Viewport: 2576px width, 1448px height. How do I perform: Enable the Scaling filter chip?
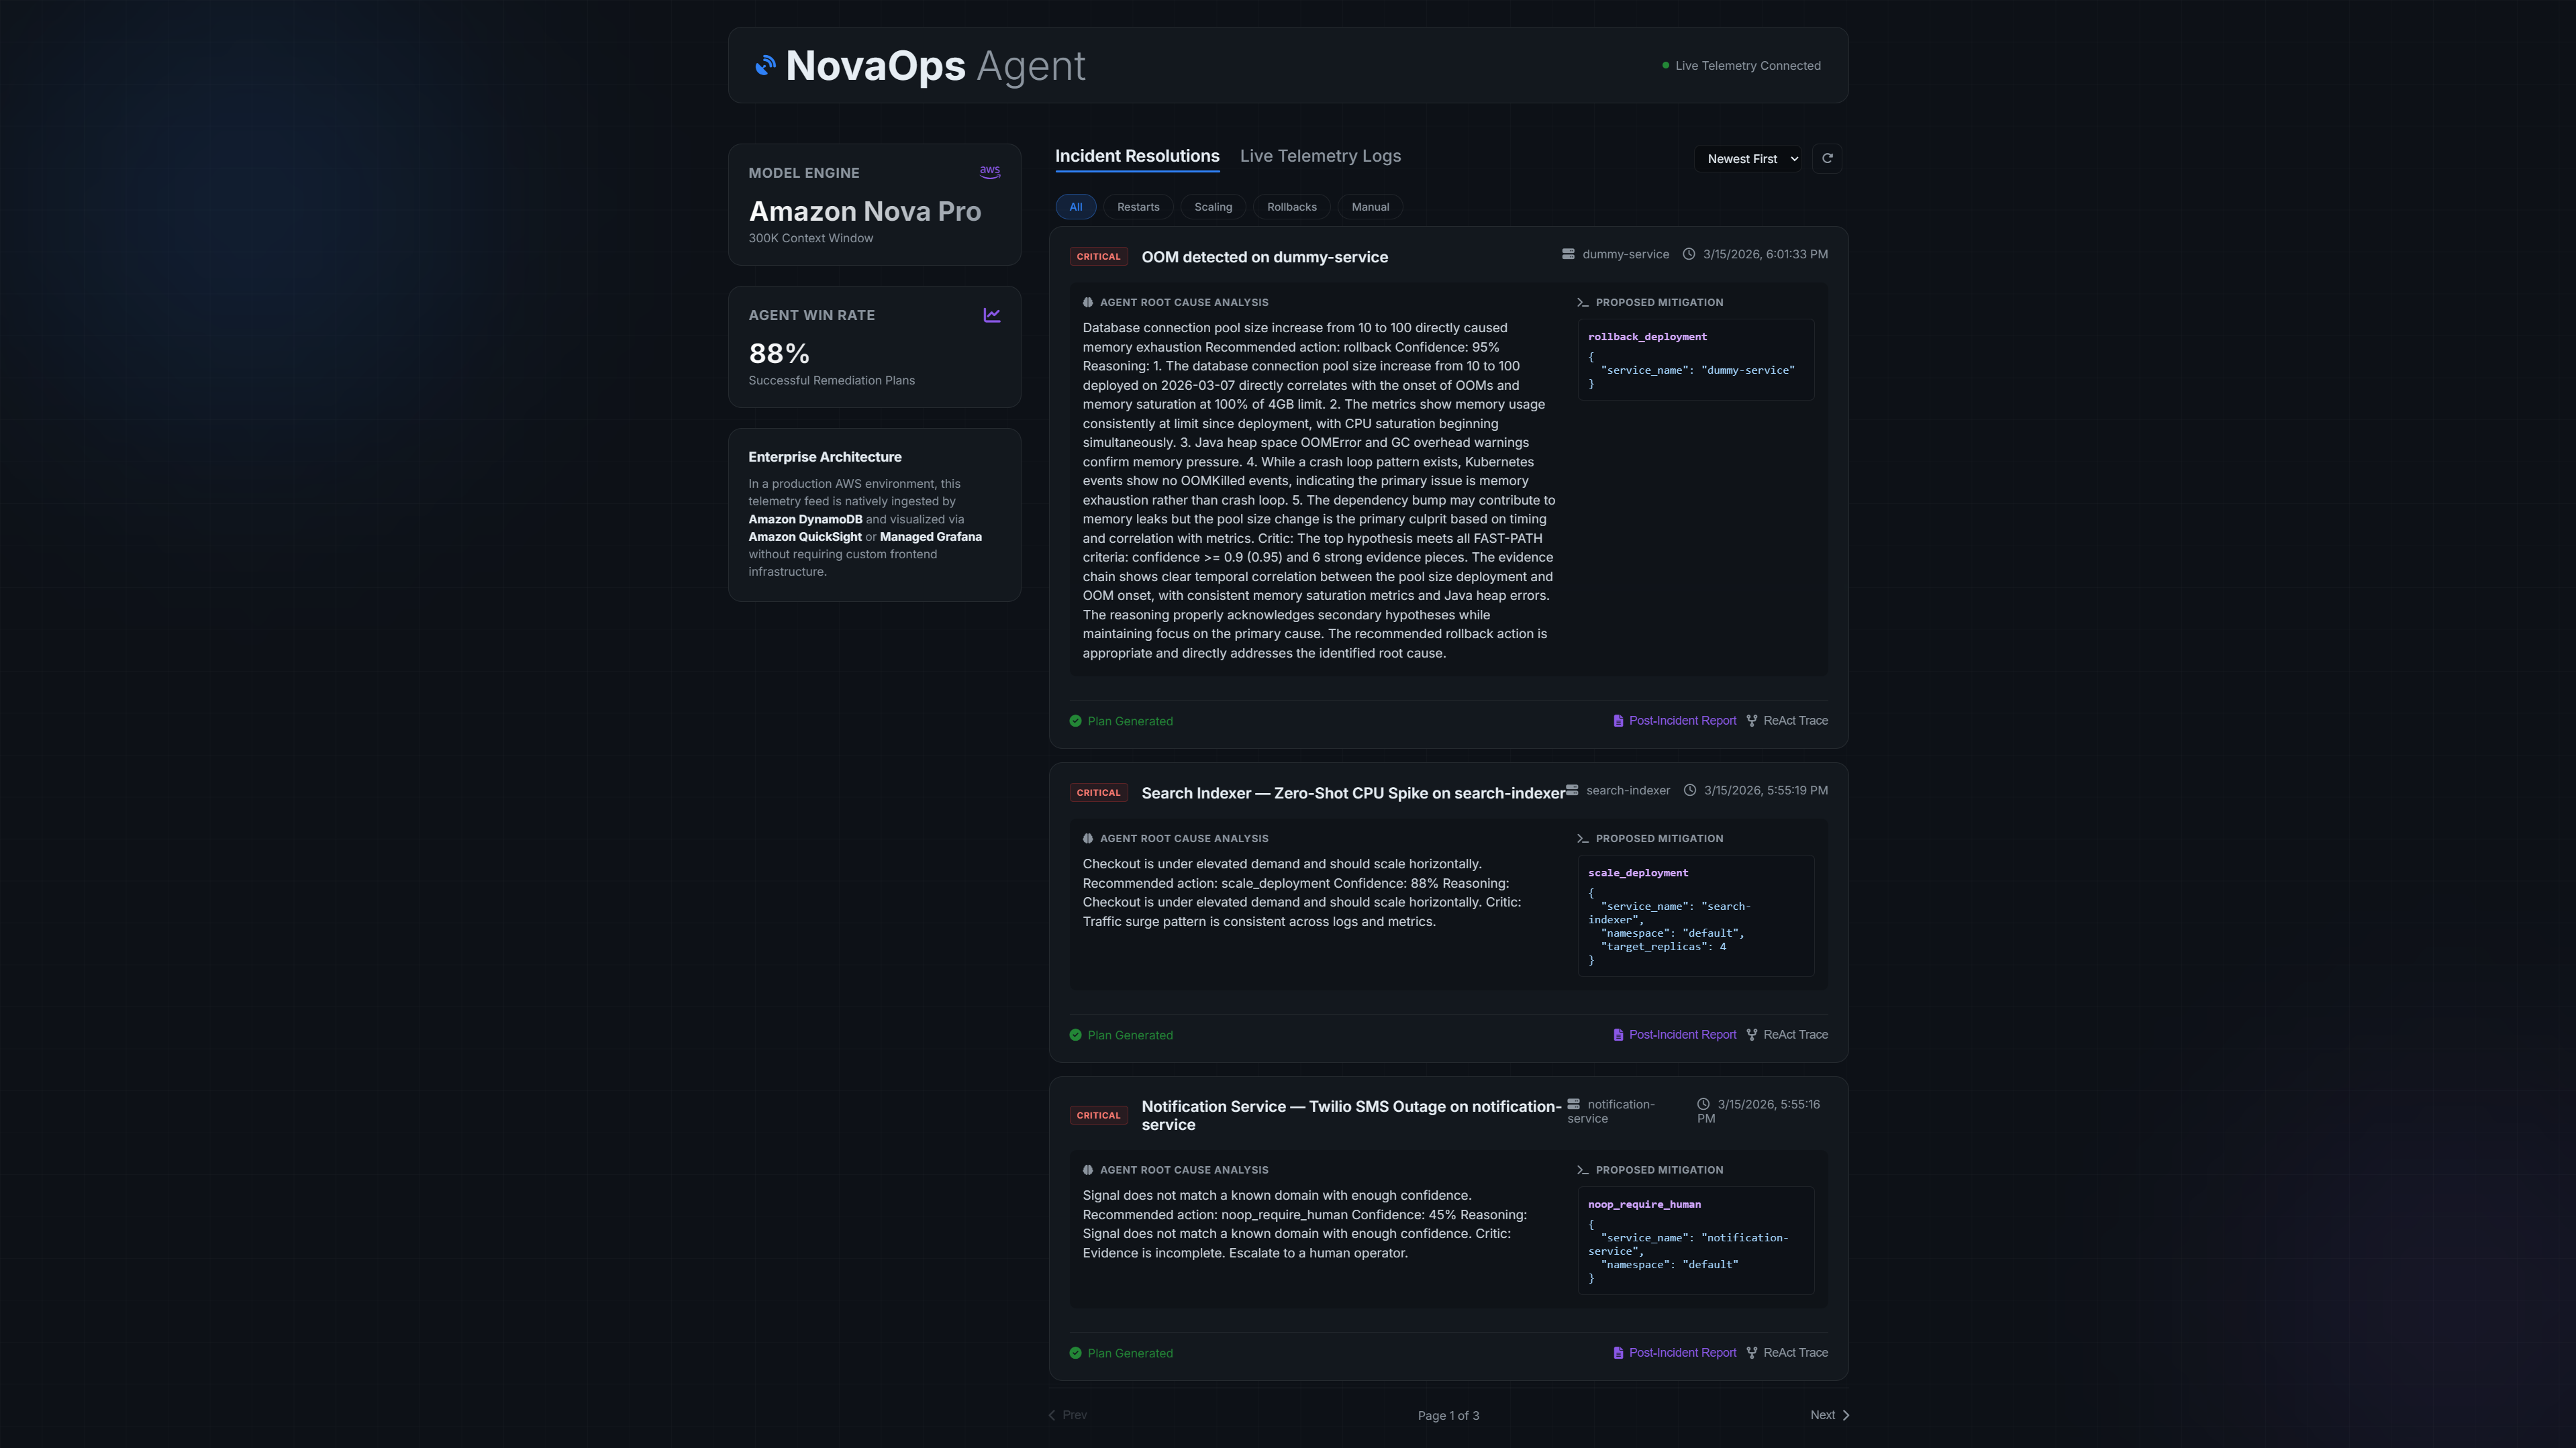pyautogui.click(x=1213, y=207)
